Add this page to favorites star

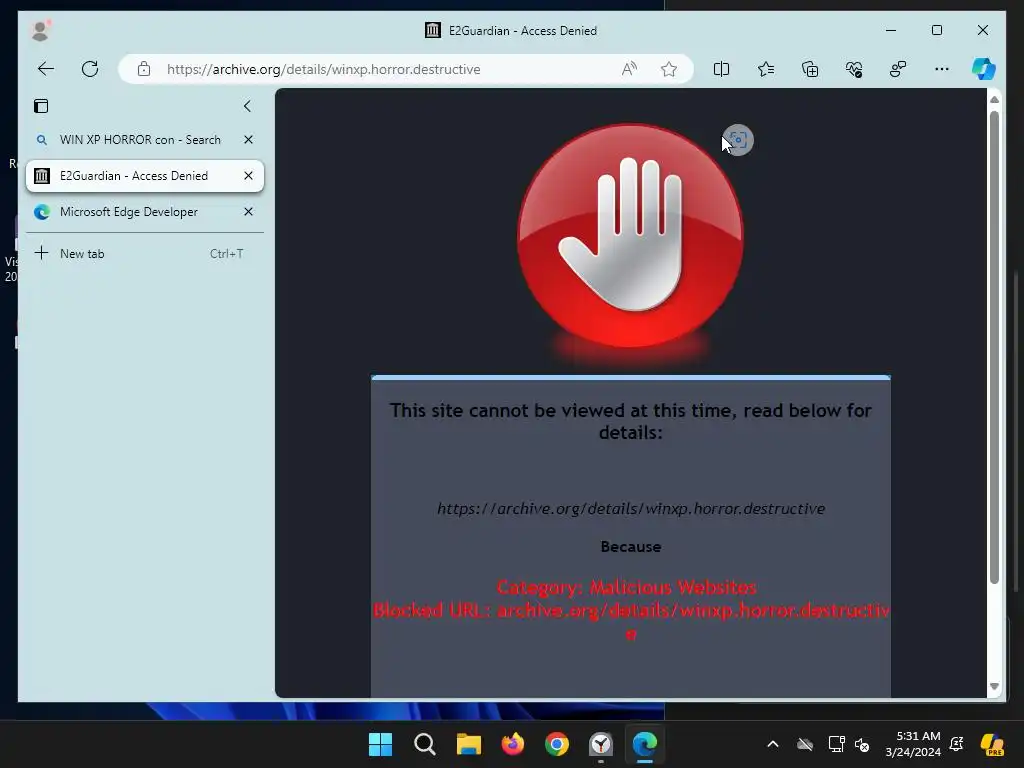coord(669,69)
